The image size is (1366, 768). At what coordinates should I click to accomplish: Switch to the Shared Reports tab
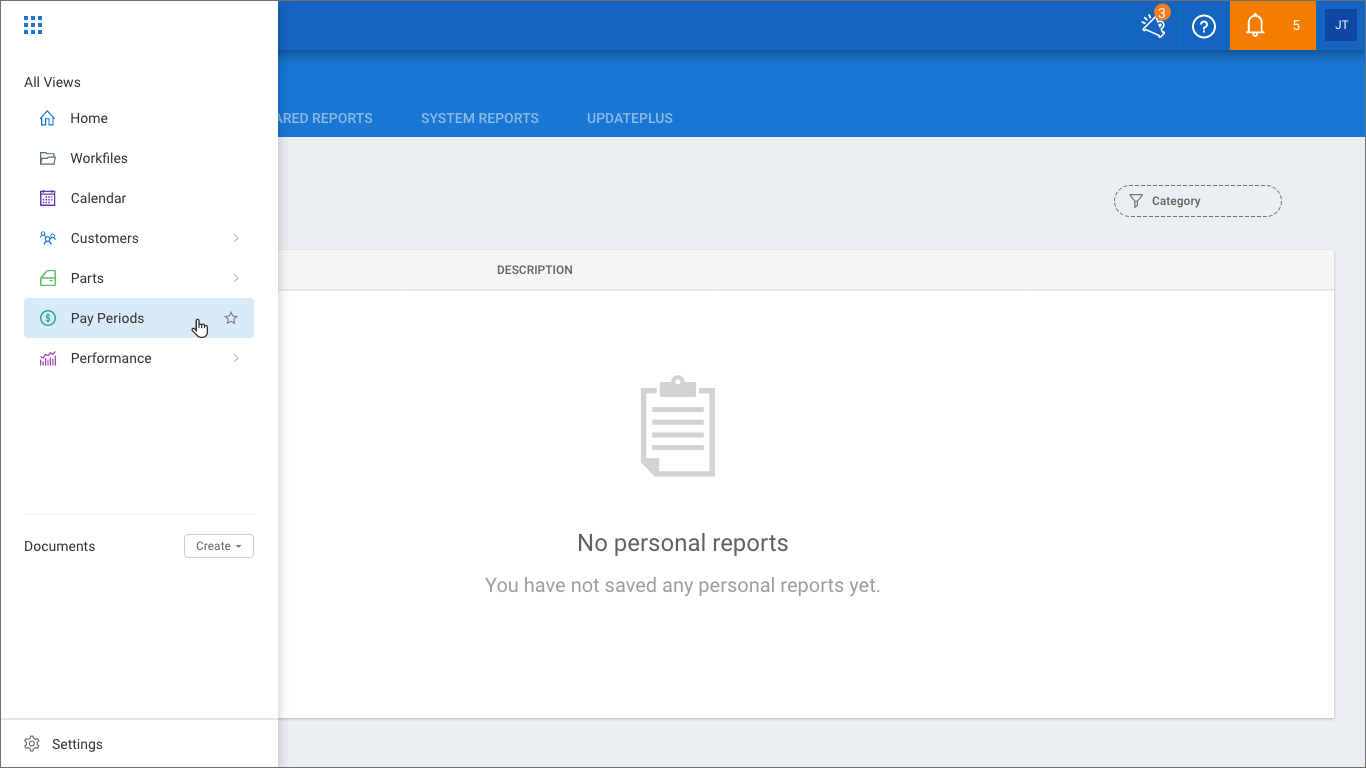tap(325, 118)
